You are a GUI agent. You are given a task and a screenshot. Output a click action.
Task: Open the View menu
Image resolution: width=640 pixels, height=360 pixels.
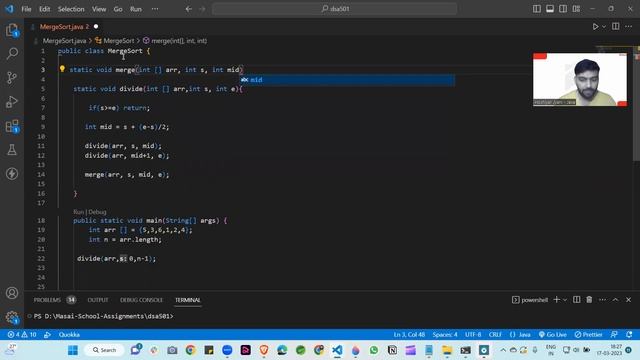(x=99, y=9)
